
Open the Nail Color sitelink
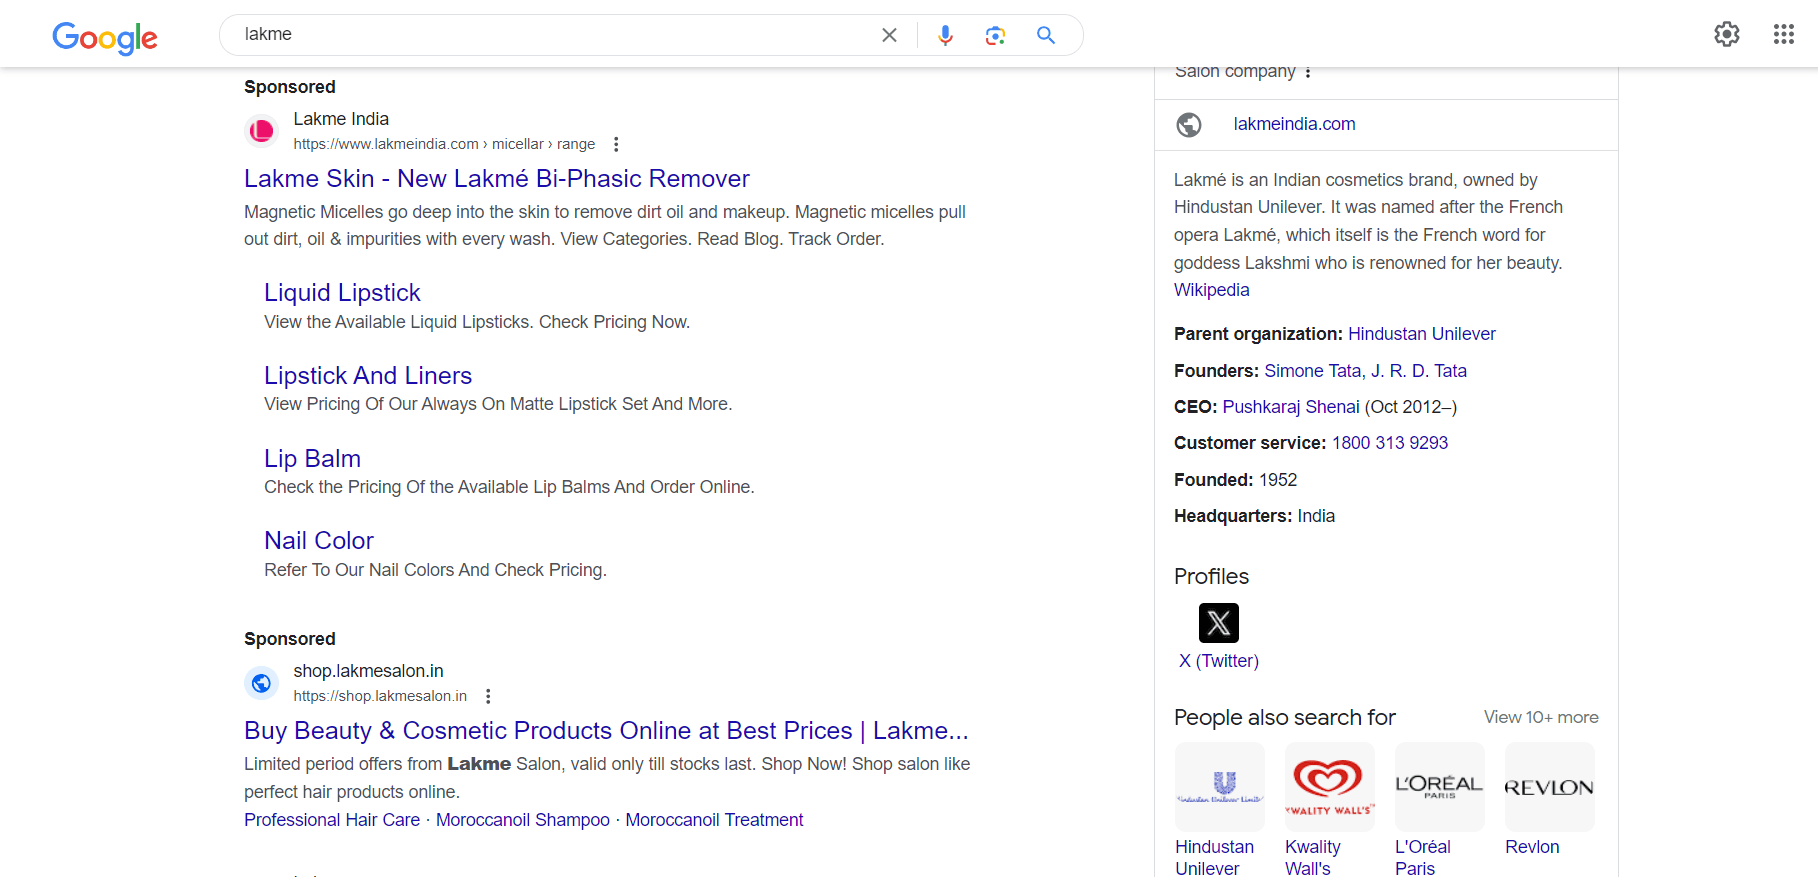click(319, 541)
